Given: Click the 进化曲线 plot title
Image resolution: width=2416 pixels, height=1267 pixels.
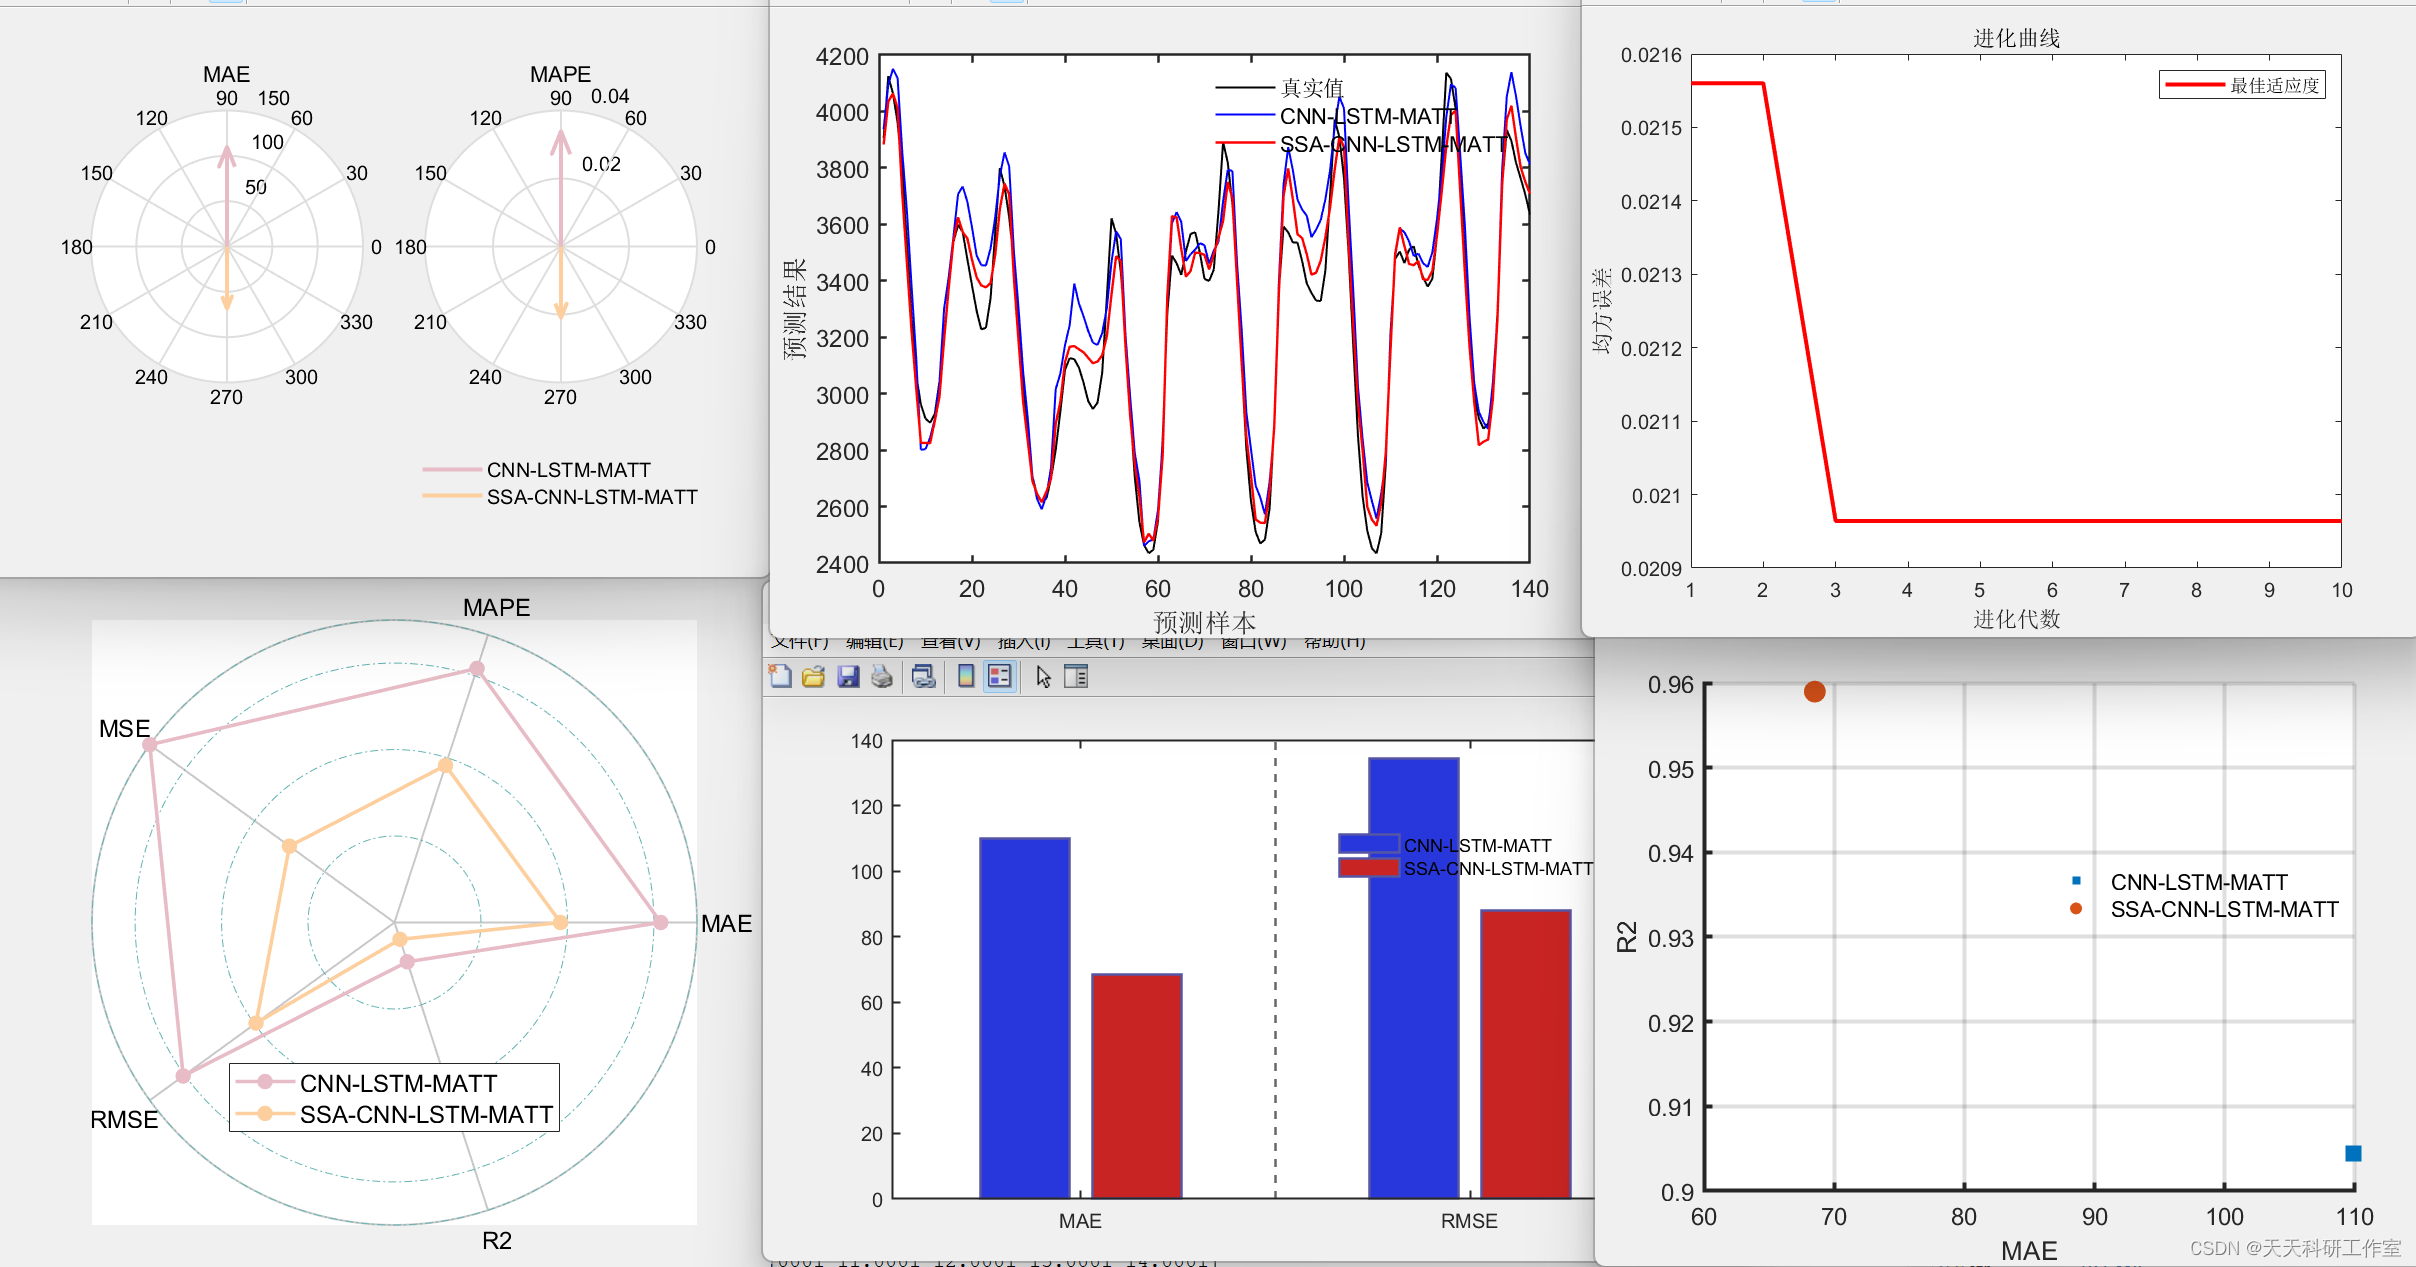Looking at the screenshot, I should pyautogui.click(x=2016, y=38).
